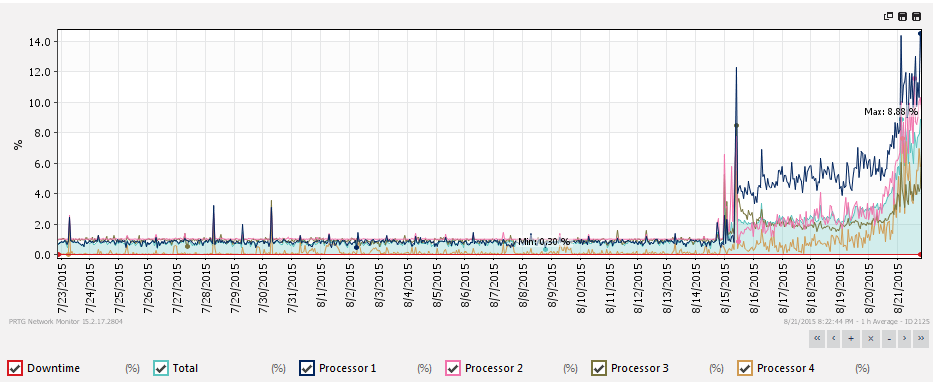Click the Processor 2 legend label

pos(494,368)
